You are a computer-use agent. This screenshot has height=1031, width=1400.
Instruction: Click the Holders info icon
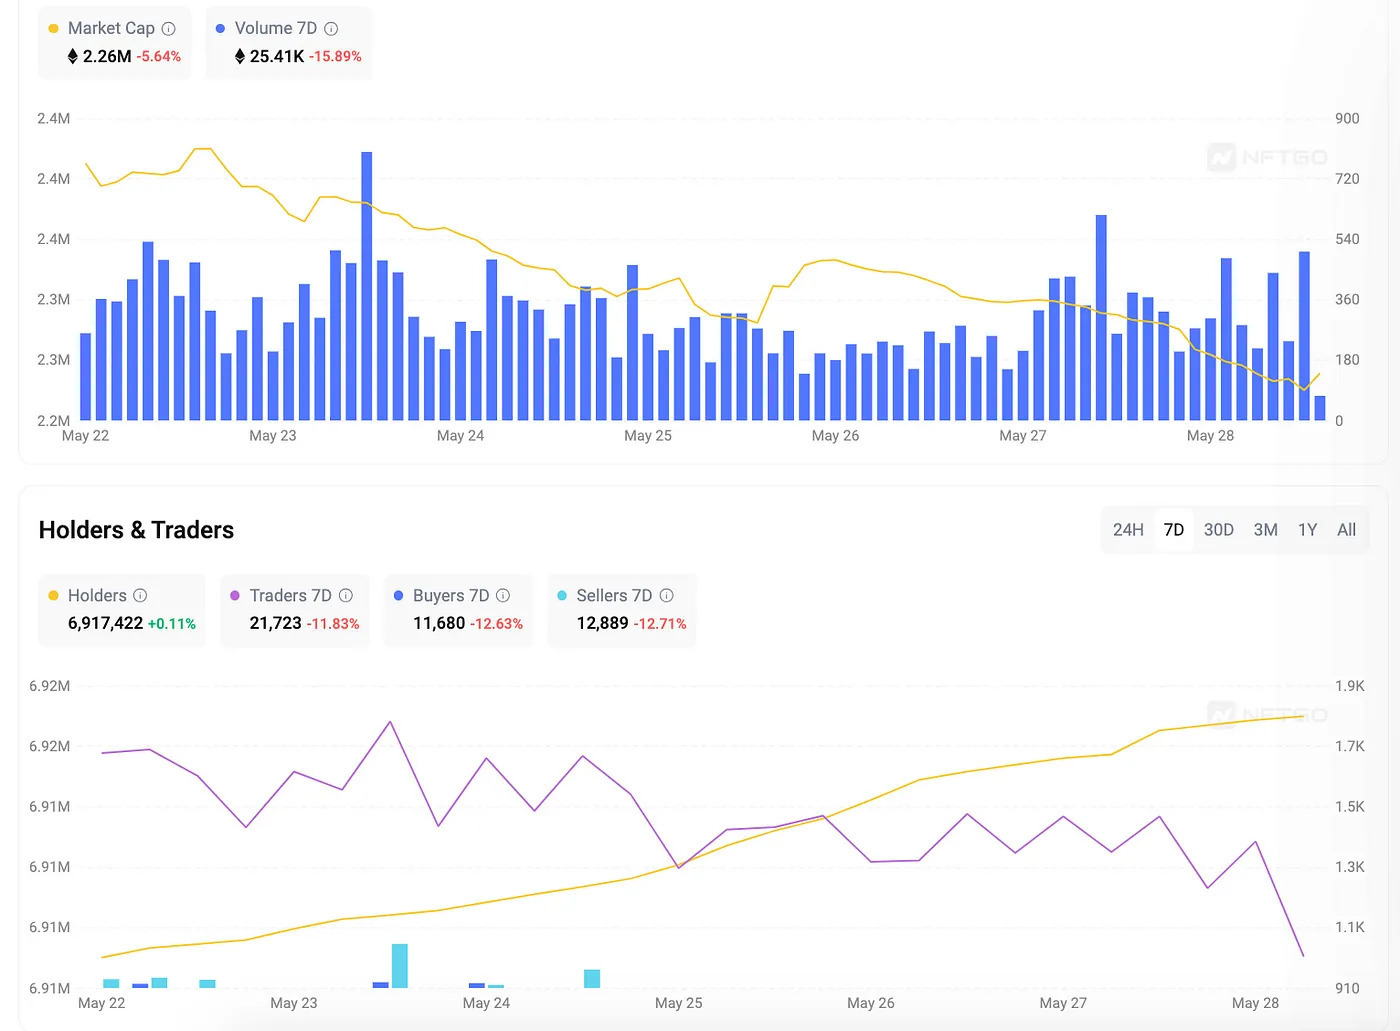coord(140,595)
